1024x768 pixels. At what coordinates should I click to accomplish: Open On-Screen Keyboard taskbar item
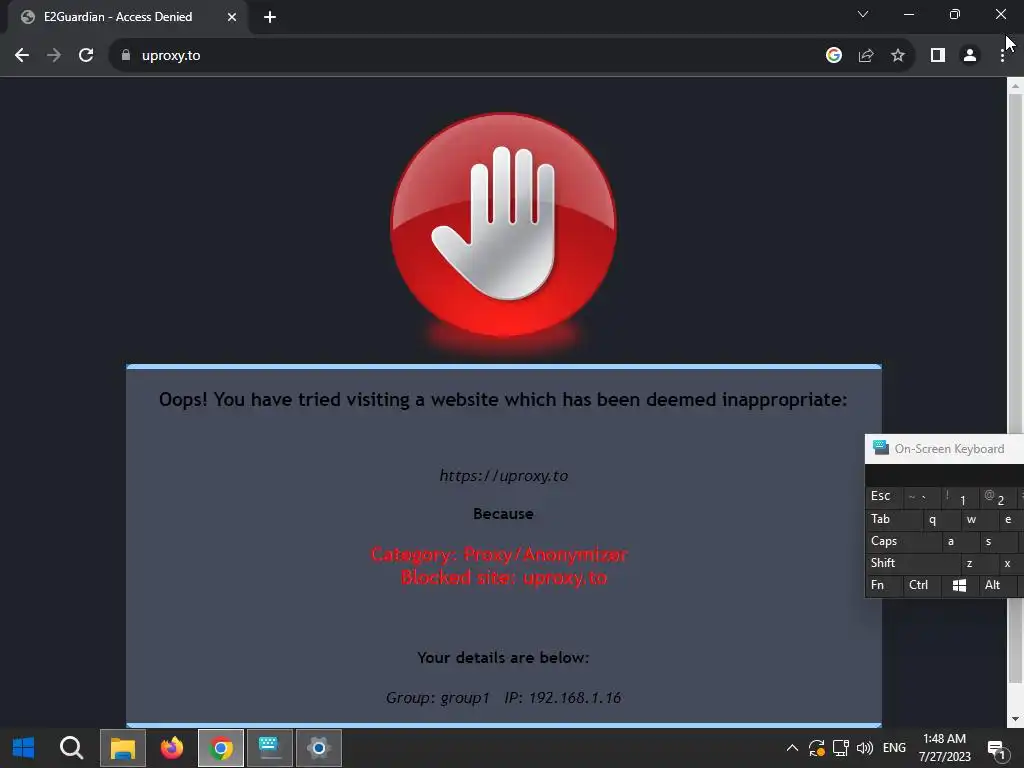[270, 748]
